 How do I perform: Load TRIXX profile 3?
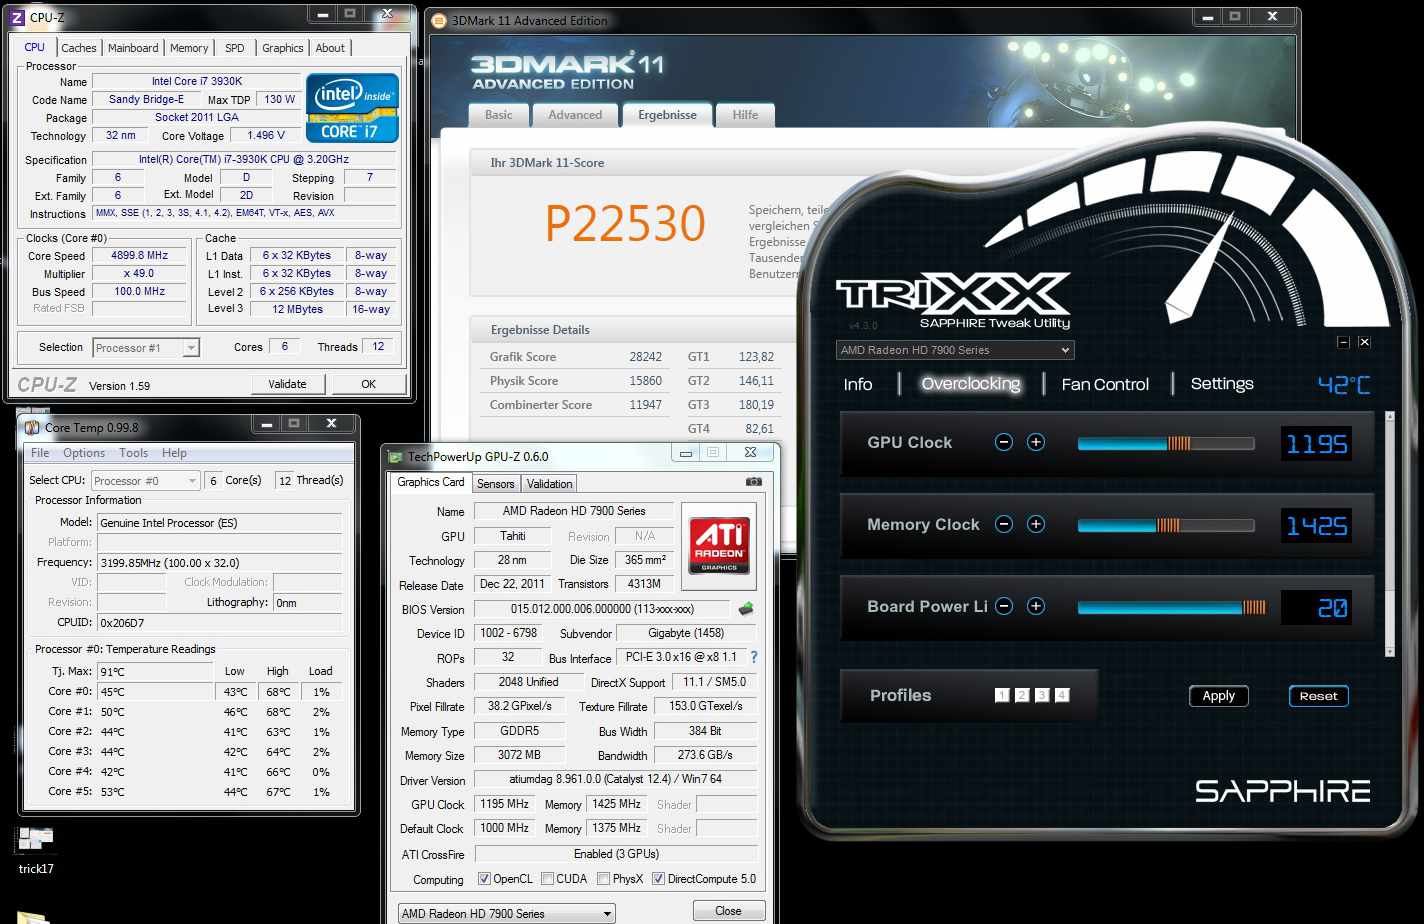tap(1042, 695)
